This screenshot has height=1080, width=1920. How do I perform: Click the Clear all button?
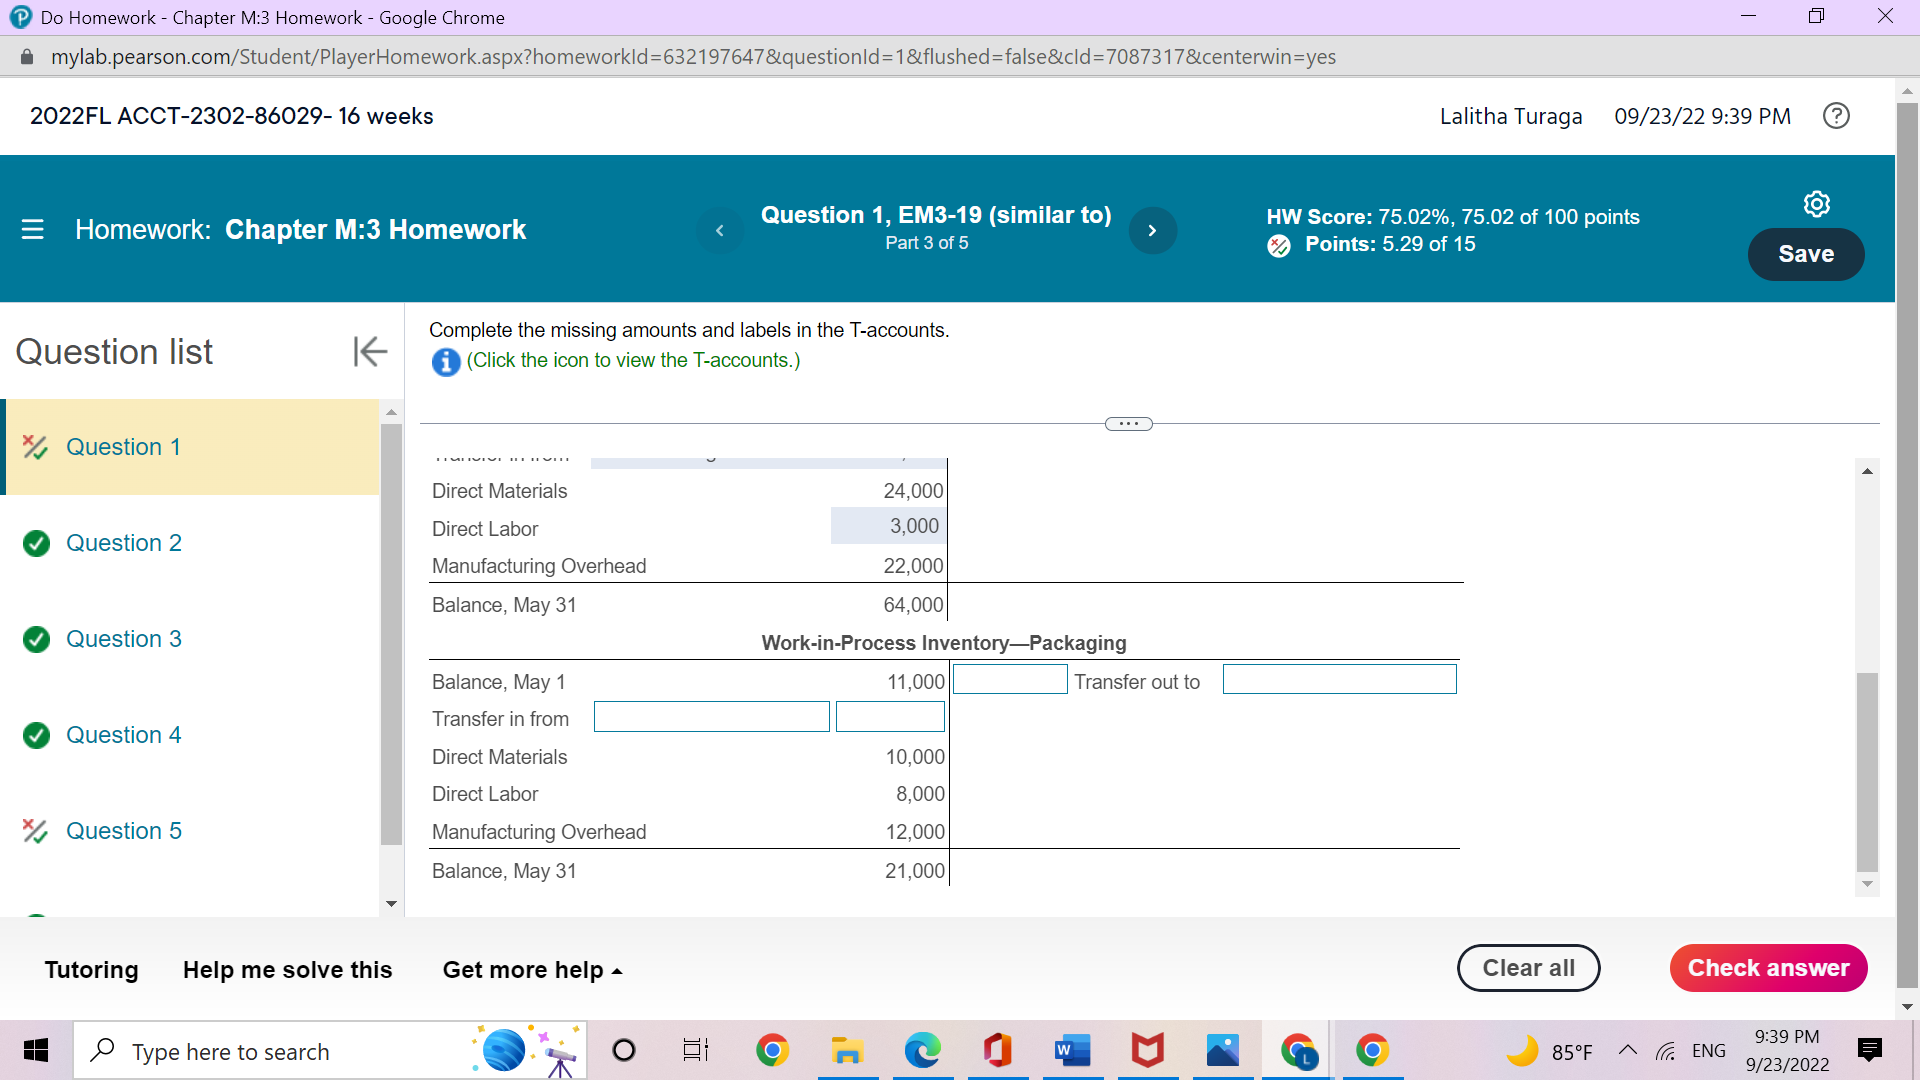pyautogui.click(x=1528, y=968)
